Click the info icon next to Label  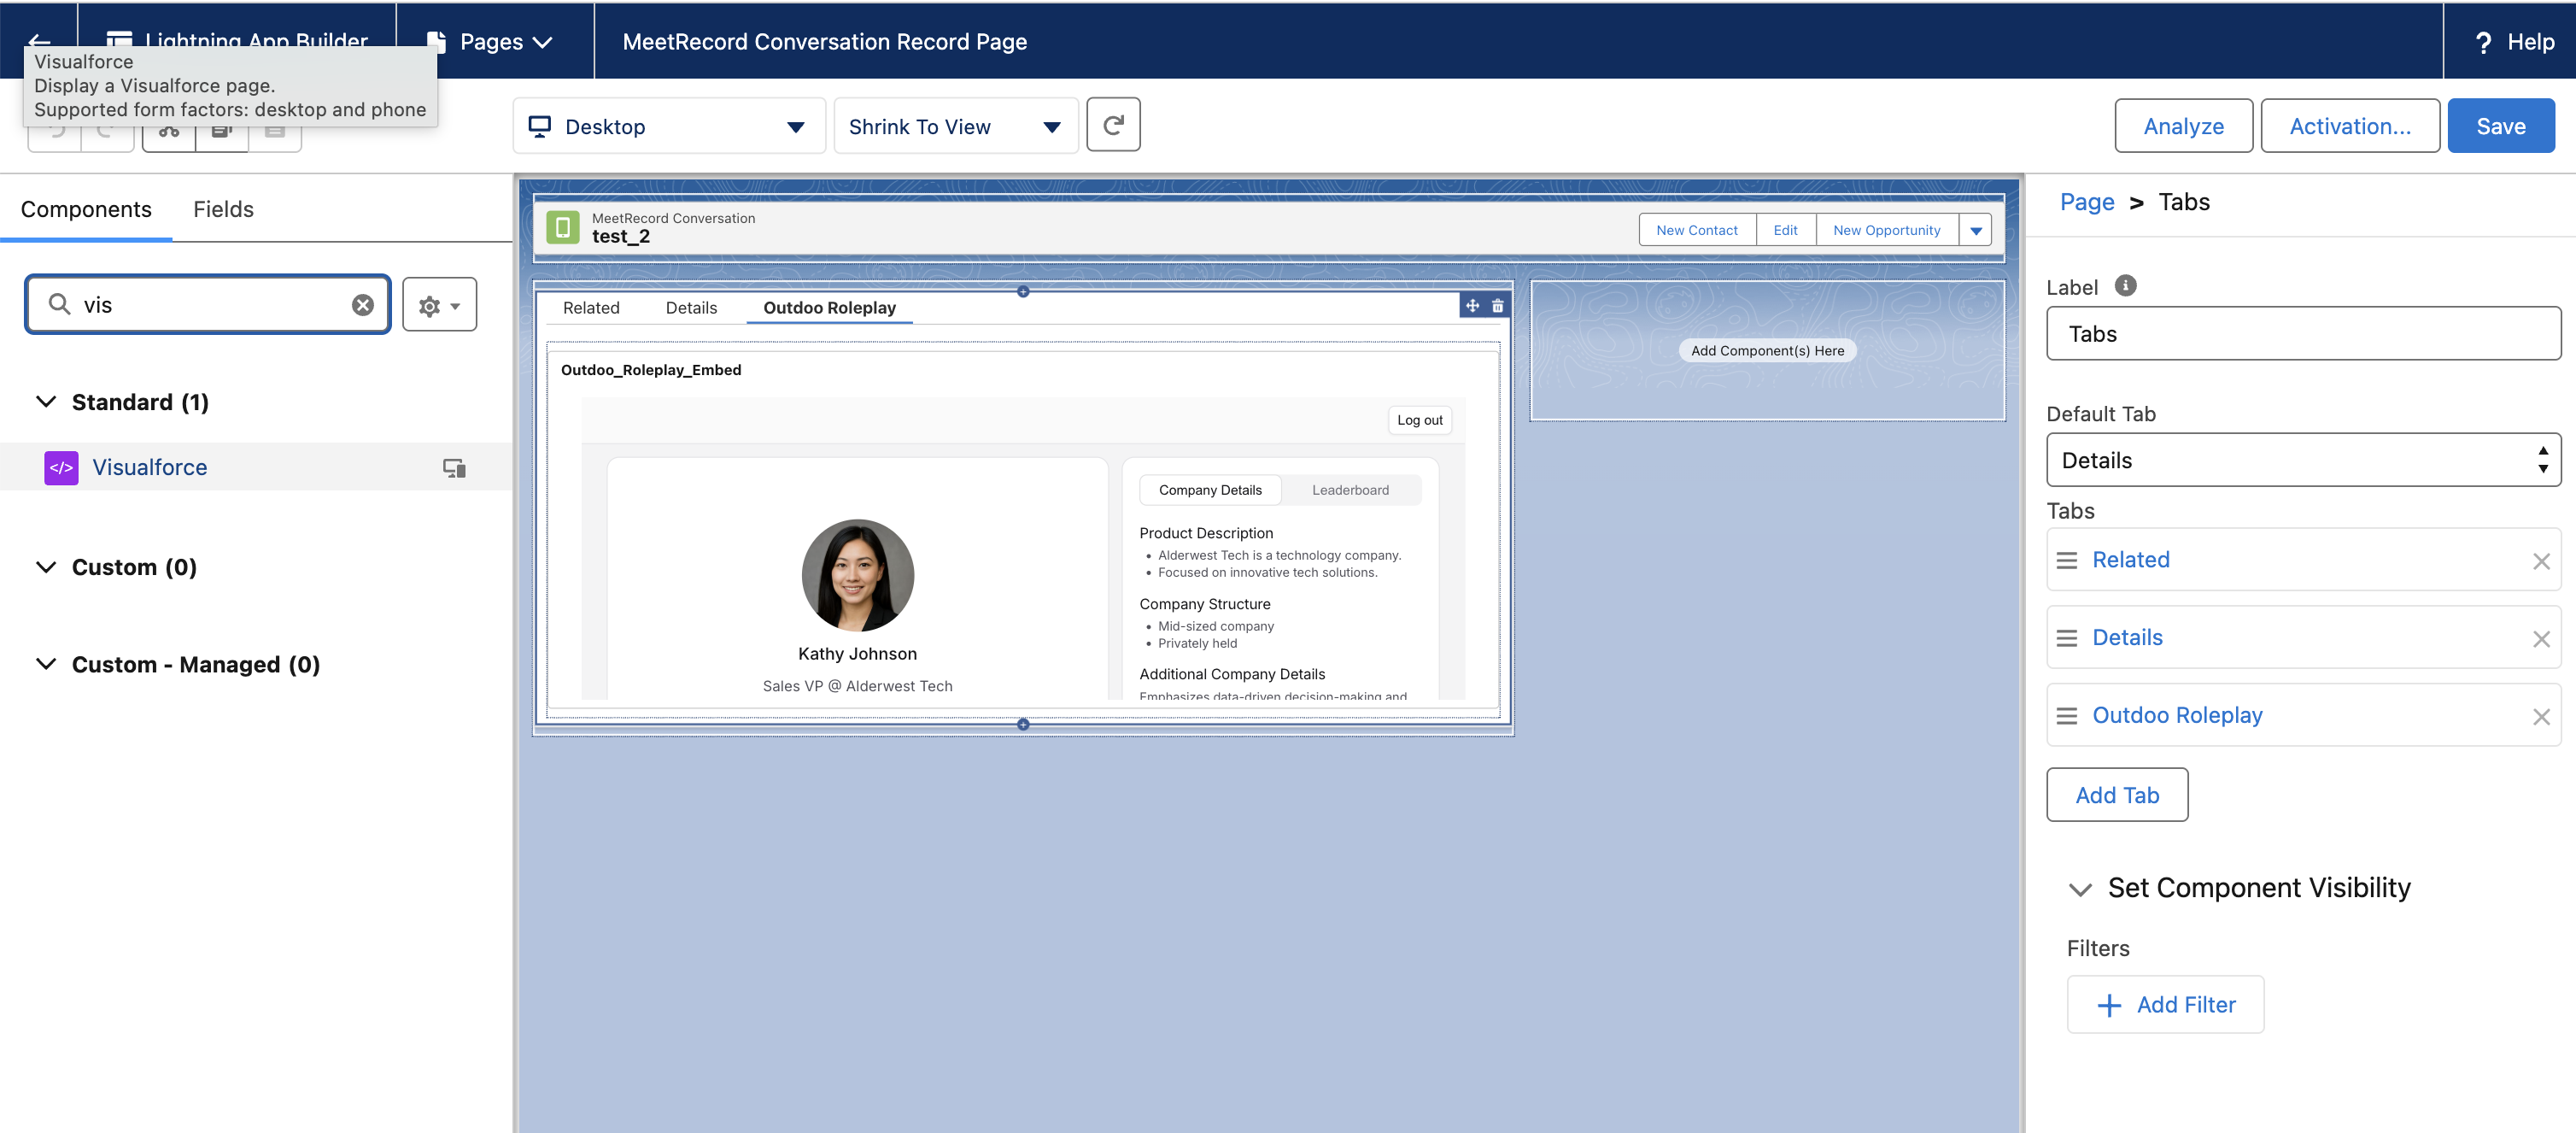(2125, 286)
